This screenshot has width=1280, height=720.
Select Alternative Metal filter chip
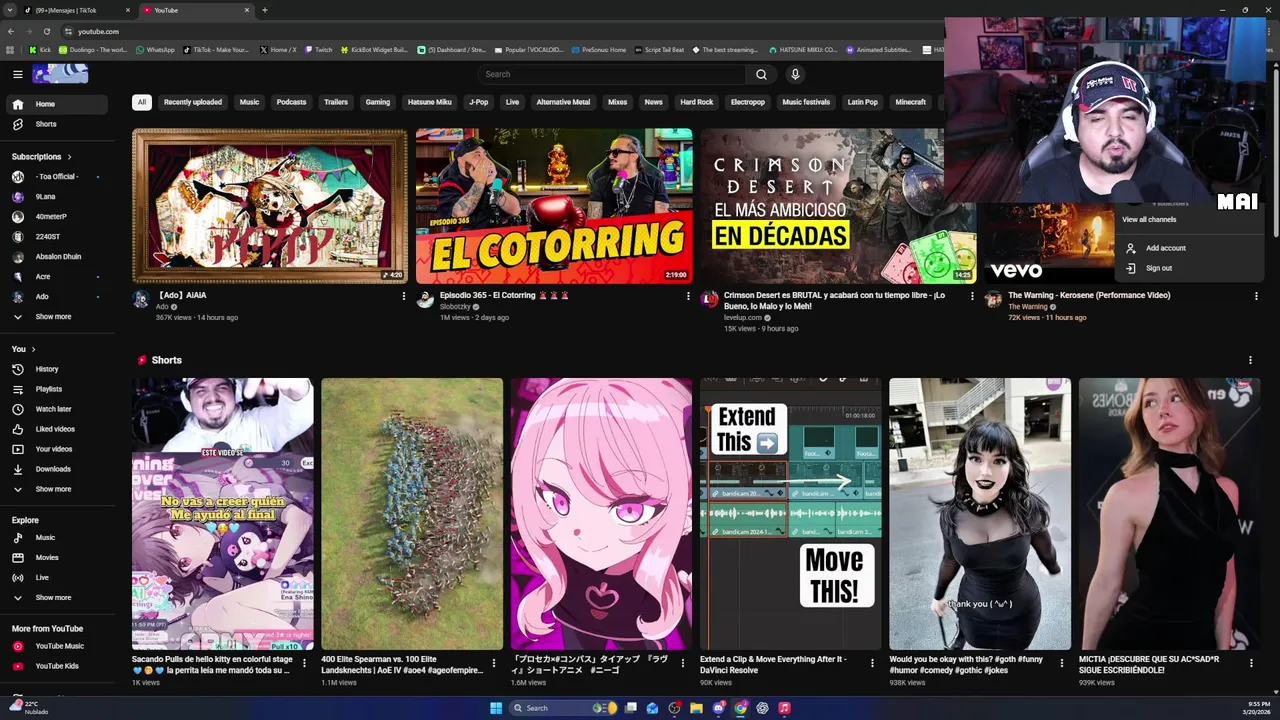point(563,102)
